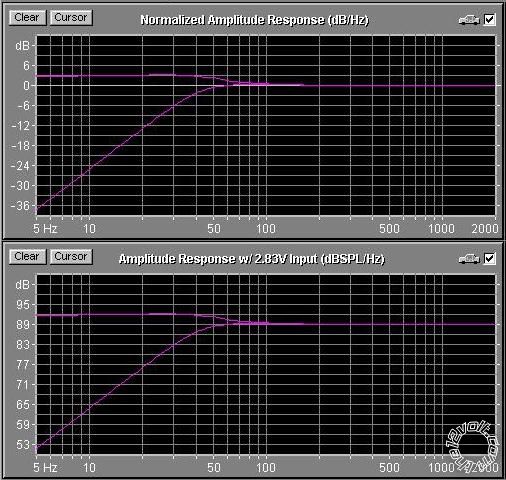Viewport: 506px width, 480px height.
Task: Uncheck checkbox on Normalized Amplitude Response panel
Action: (489, 20)
